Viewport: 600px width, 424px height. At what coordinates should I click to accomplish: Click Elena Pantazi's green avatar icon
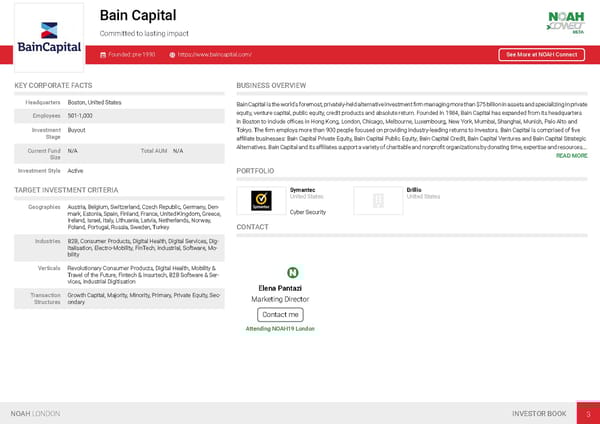293,273
